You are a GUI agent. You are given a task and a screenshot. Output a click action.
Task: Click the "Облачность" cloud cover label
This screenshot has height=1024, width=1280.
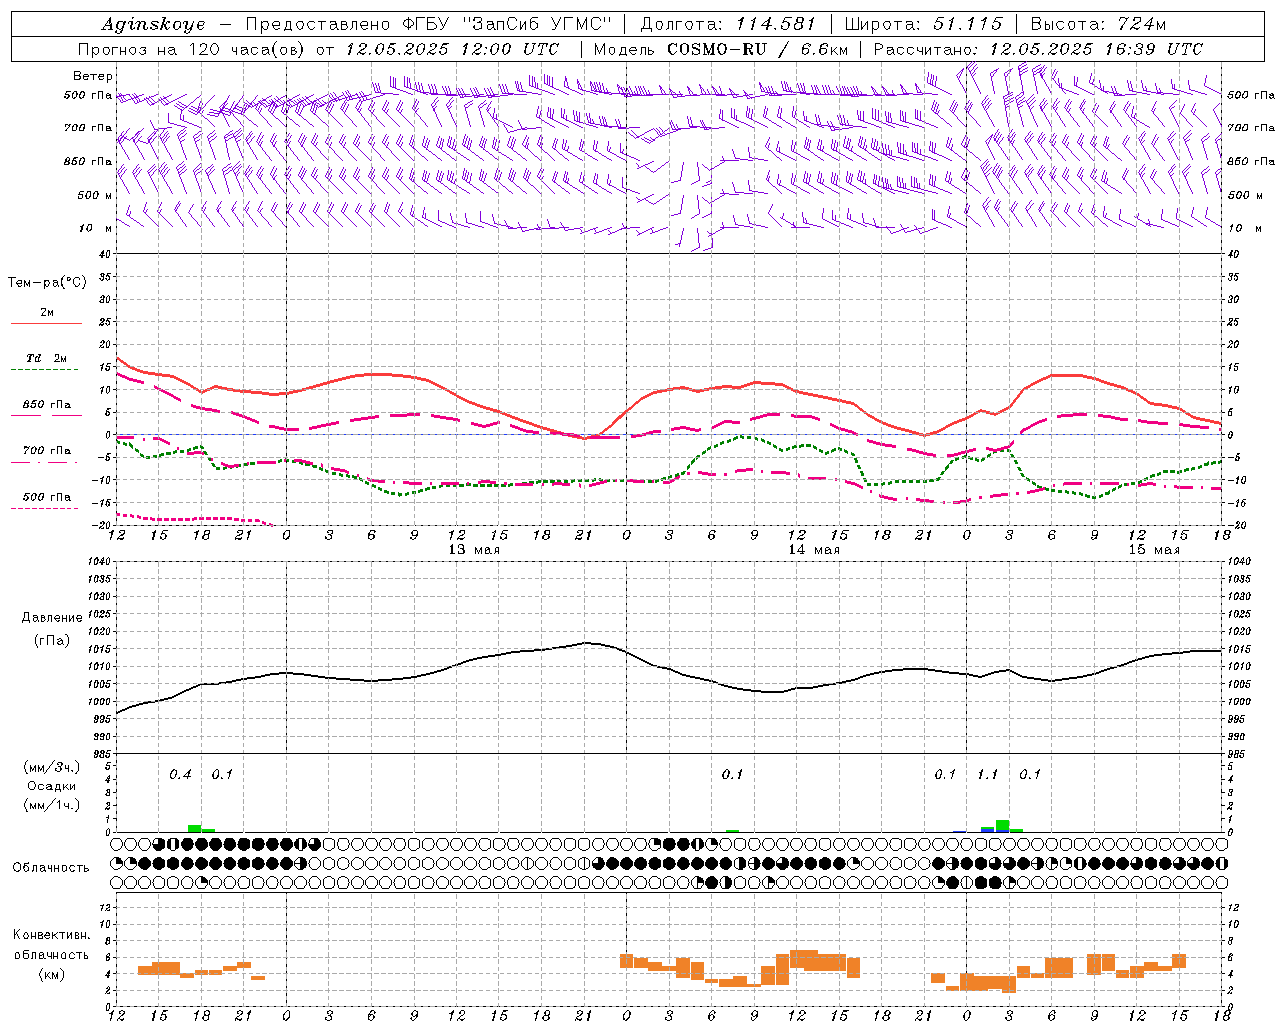(x=51, y=867)
